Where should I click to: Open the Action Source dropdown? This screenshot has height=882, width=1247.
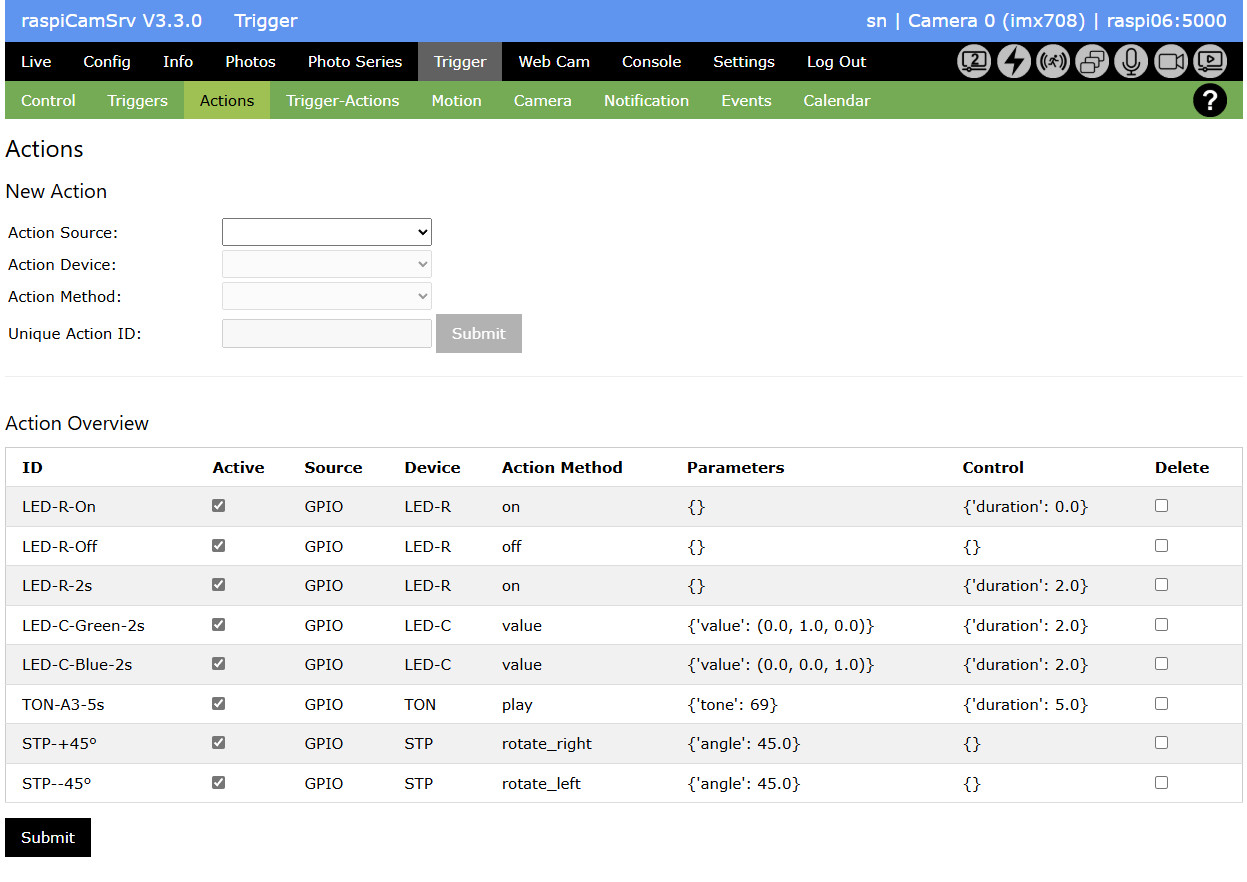coord(326,232)
